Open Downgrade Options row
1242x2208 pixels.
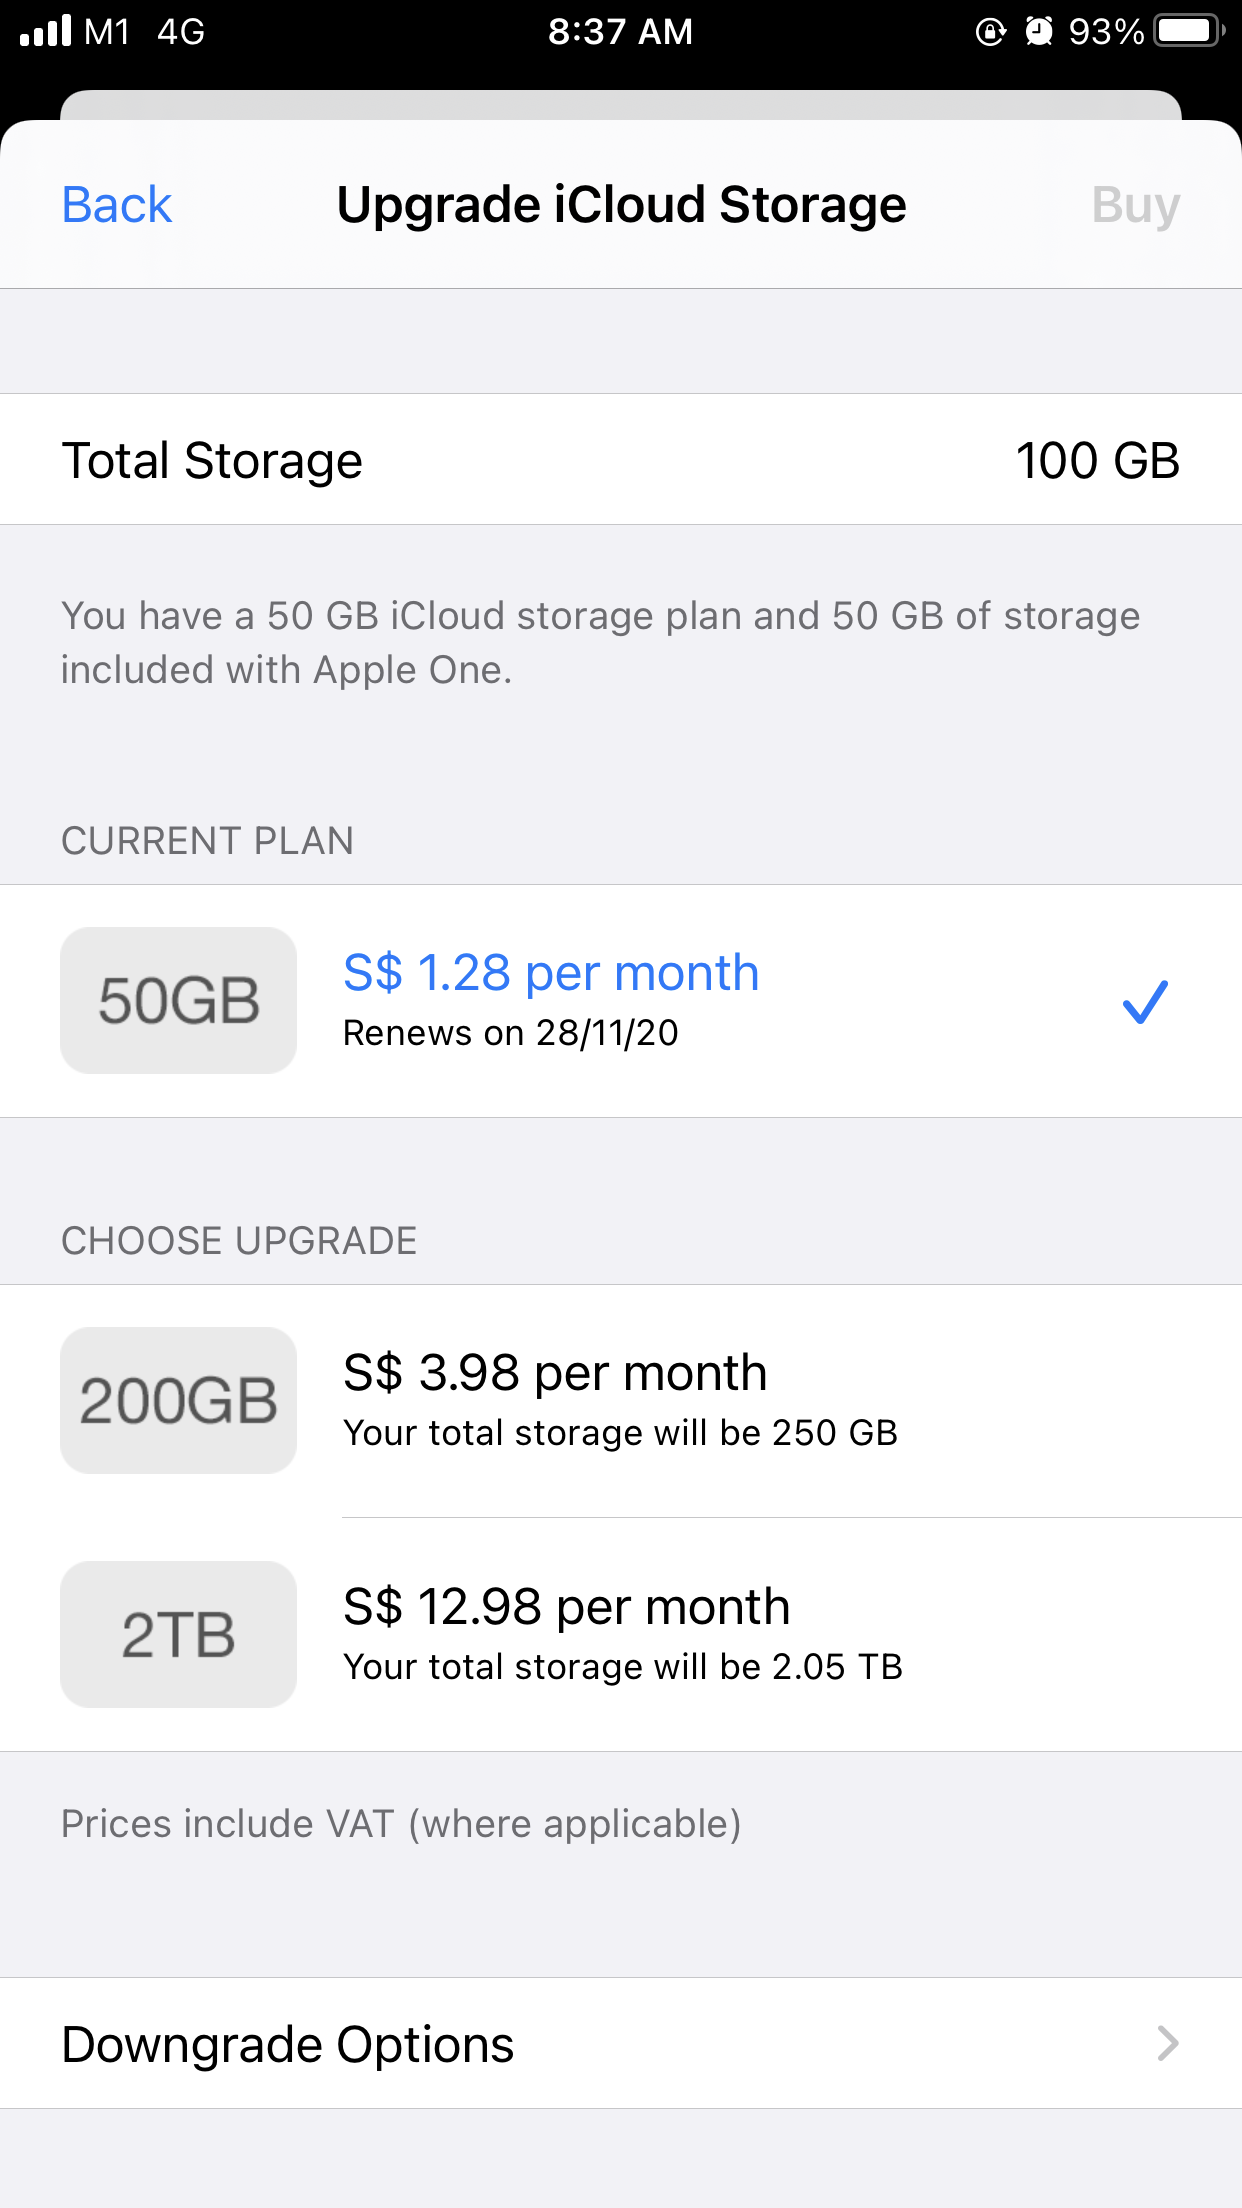[288, 2044]
